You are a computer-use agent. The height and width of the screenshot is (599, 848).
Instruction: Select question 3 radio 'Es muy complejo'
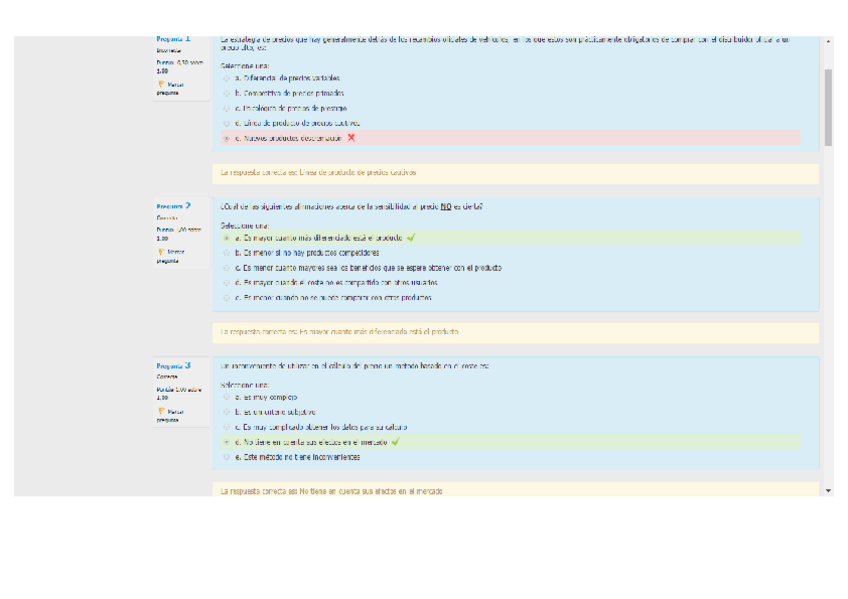tap(227, 397)
